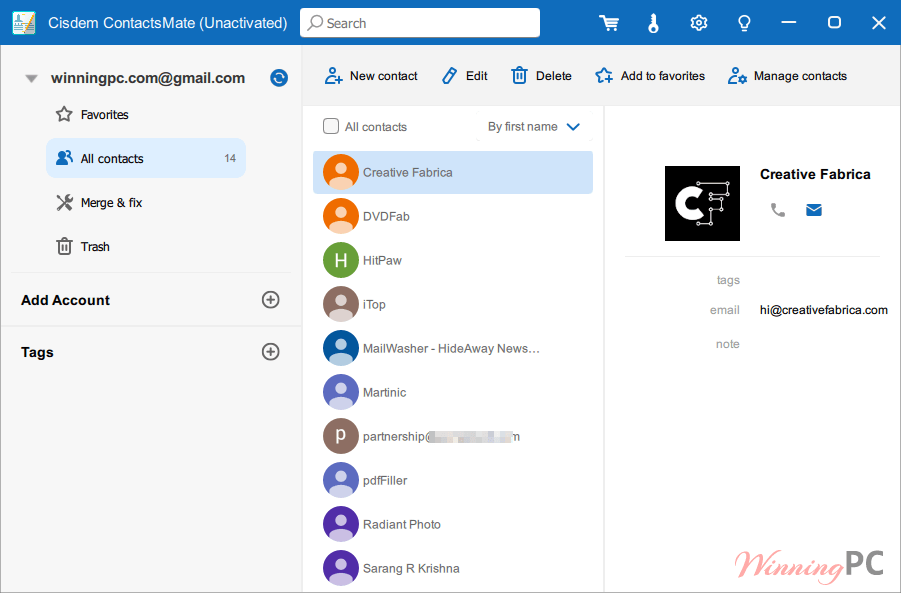Click the brown p avatar for partnership
This screenshot has height=593, width=901.
pos(341,436)
